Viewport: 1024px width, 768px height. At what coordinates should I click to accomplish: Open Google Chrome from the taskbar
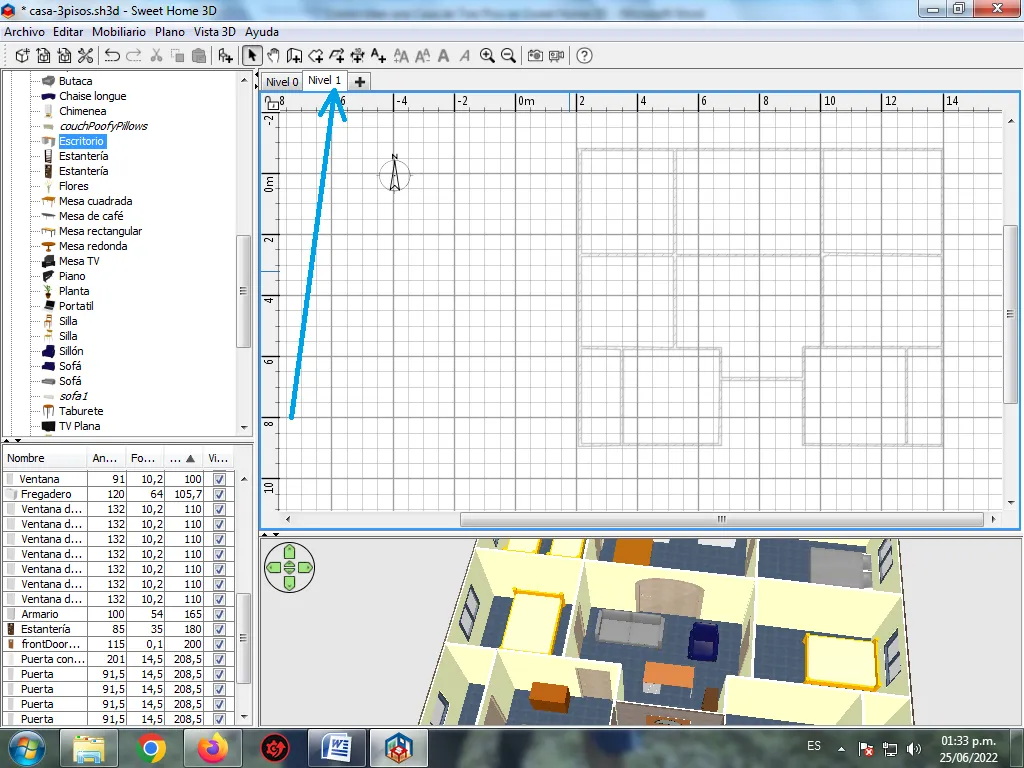[x=151, y=748]
